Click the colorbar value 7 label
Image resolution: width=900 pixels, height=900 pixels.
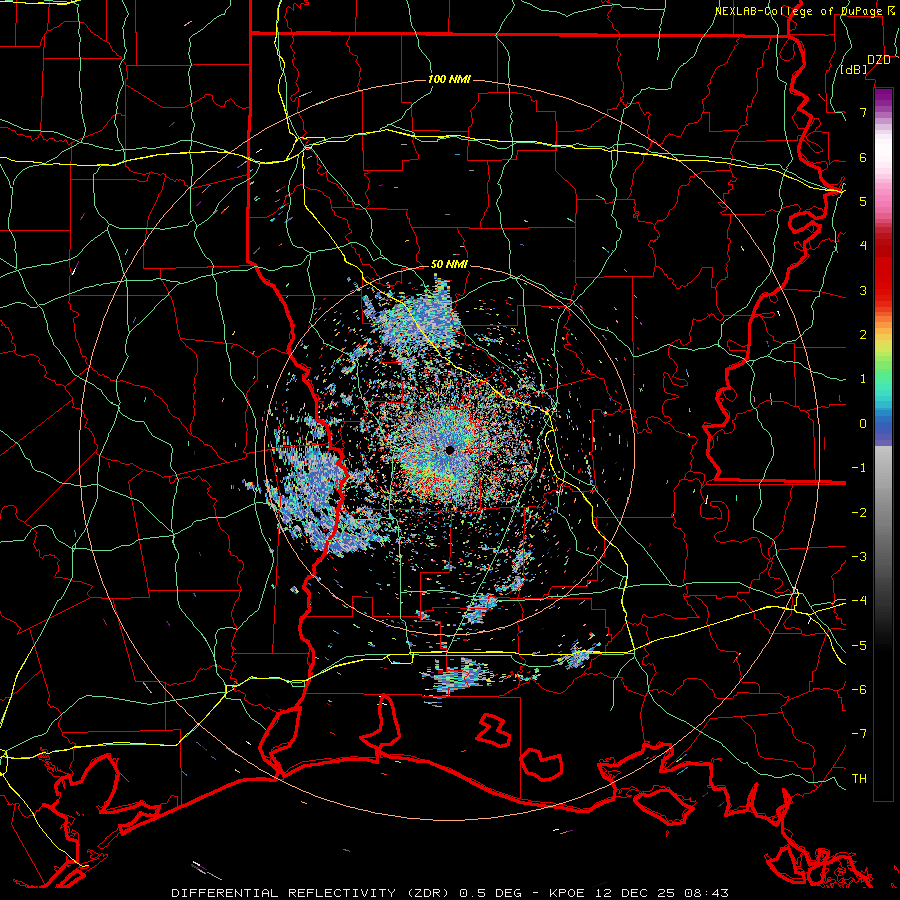click(x=863, y=112)
